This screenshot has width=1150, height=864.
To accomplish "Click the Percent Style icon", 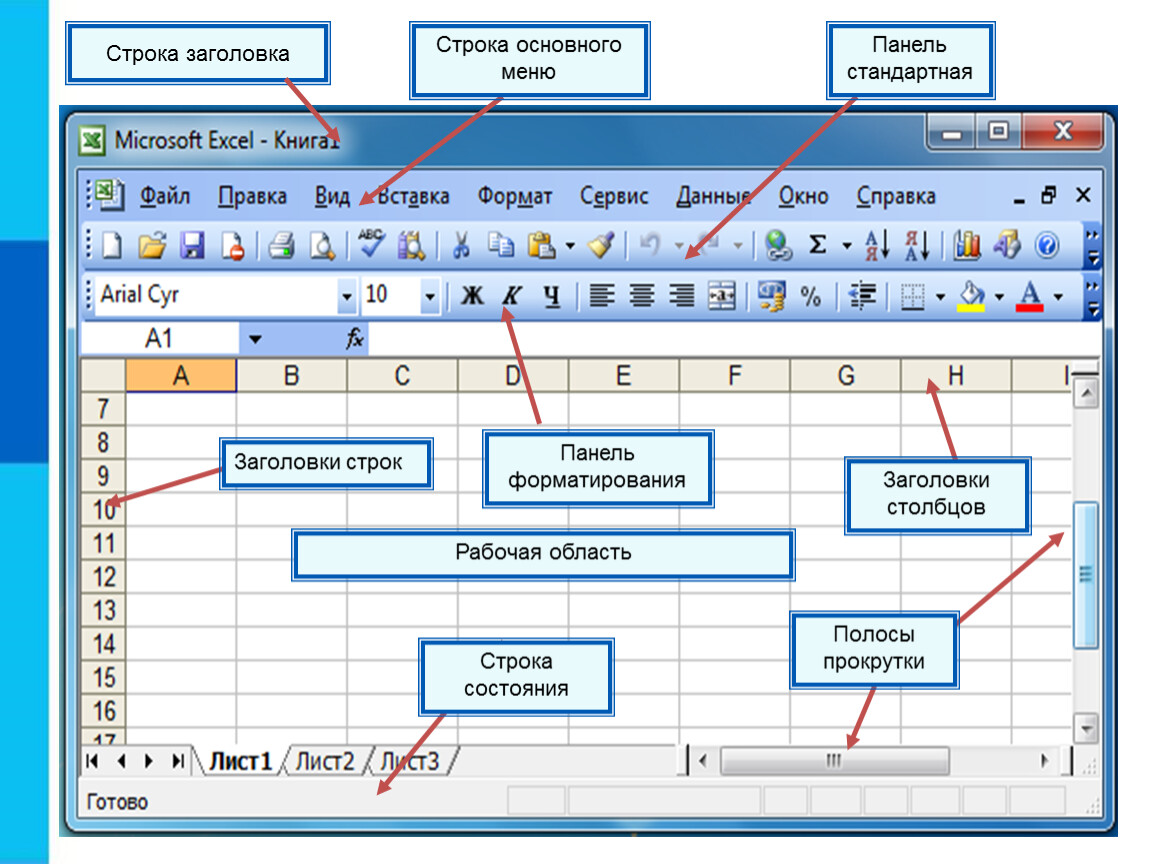I will (x=810, y=296).
